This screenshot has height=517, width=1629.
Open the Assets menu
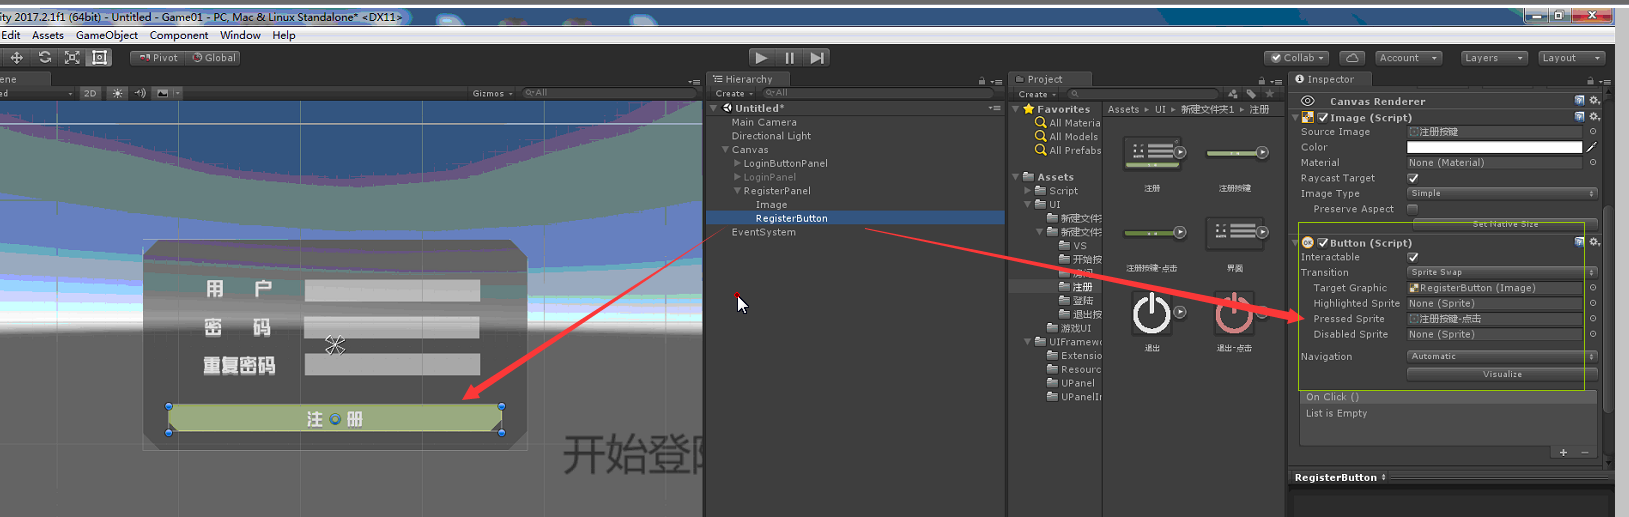(x=48, y=35)
